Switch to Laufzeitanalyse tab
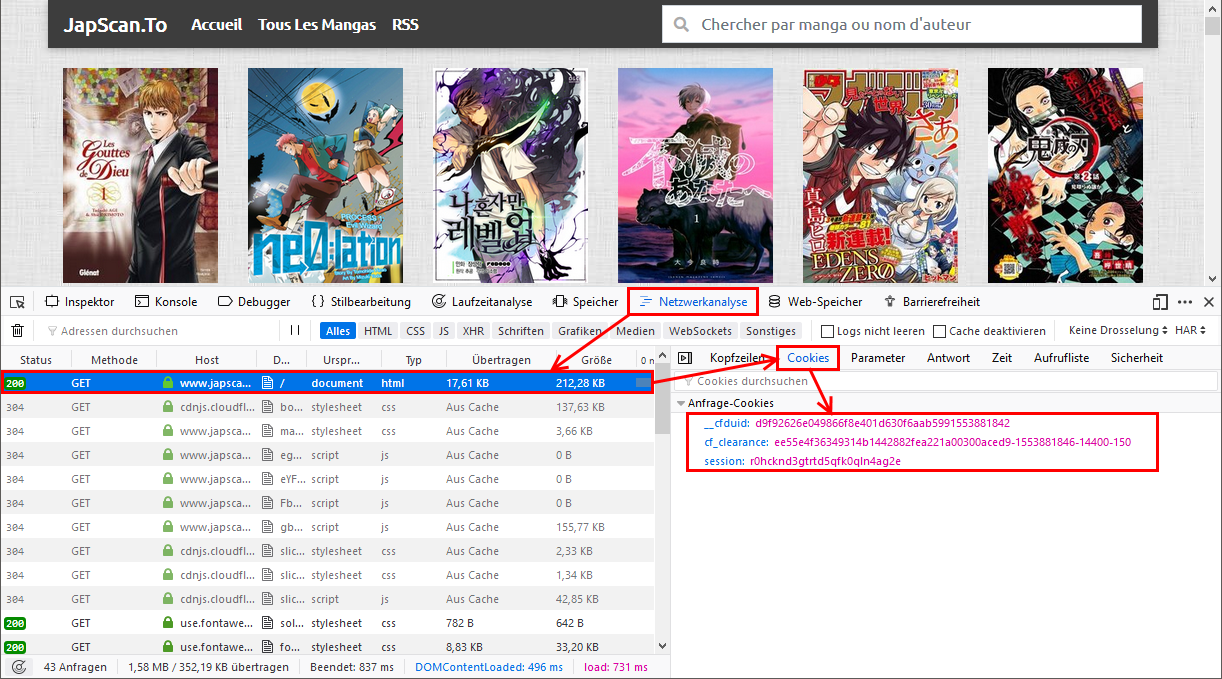 (x=482, y=302)
